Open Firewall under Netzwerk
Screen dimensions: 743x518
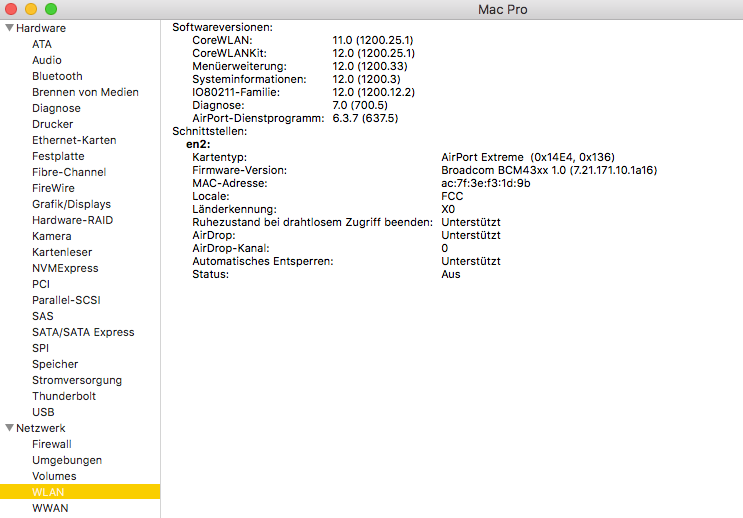coord(52,444)
